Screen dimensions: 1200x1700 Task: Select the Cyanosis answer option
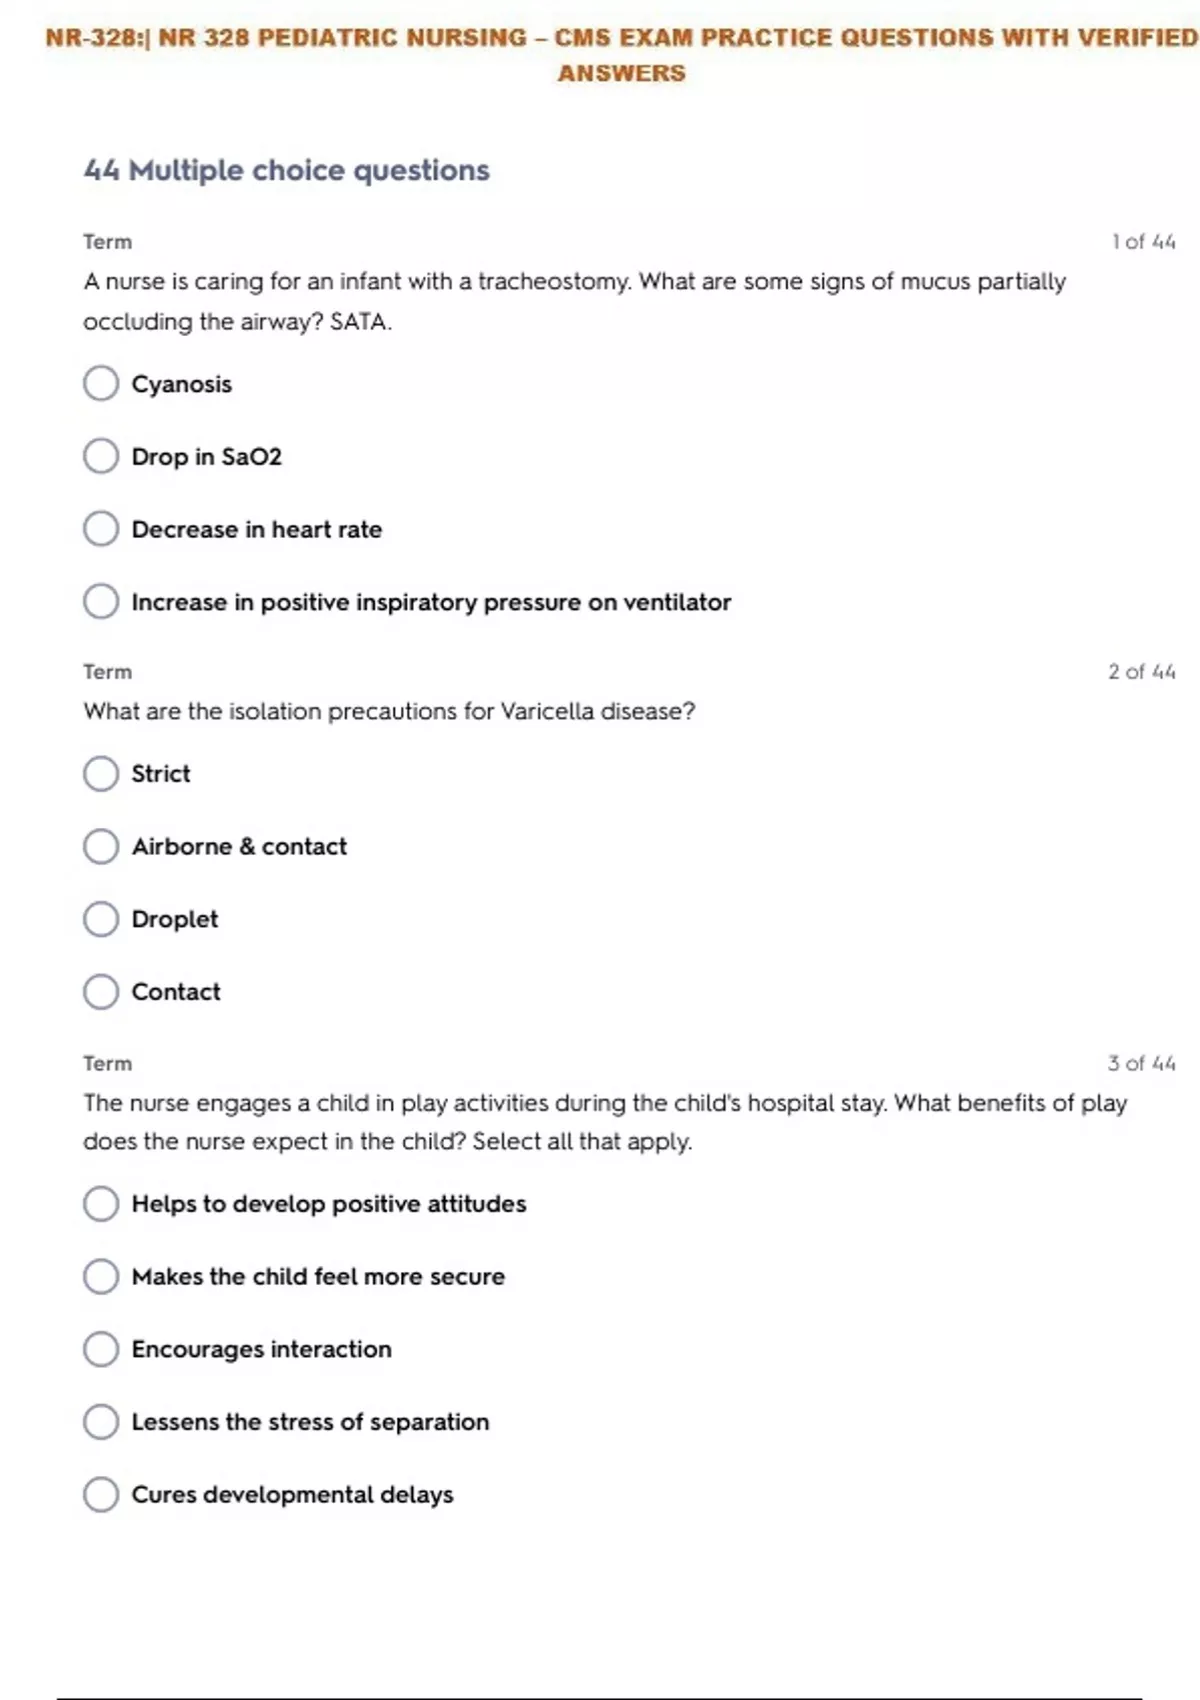tap(101, 383)
